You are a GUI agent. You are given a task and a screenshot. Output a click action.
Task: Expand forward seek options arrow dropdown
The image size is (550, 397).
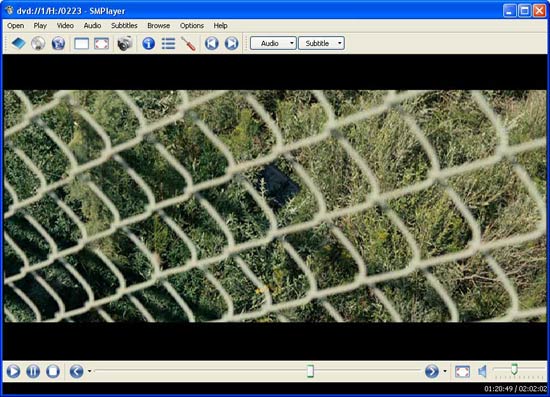click(x=445, y=371)
